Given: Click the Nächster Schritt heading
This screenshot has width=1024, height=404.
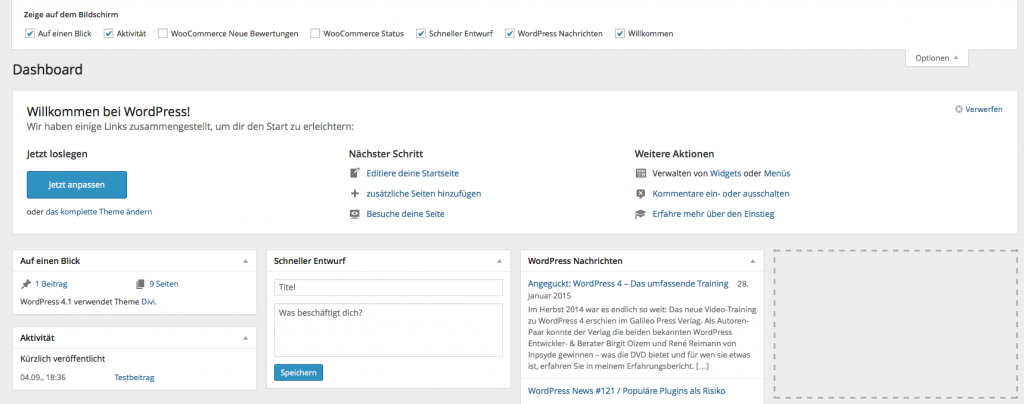Looking at the screenshot, I should [x=386, y=154].
